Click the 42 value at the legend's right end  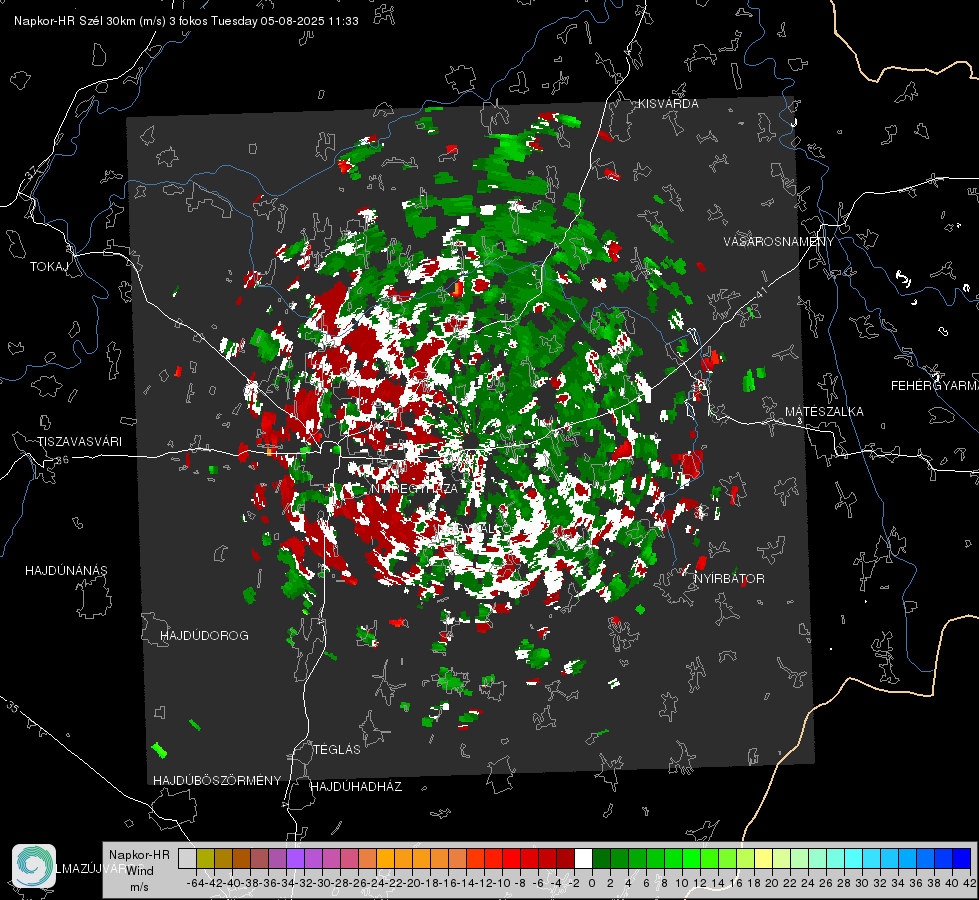click(x=970, y=883)
